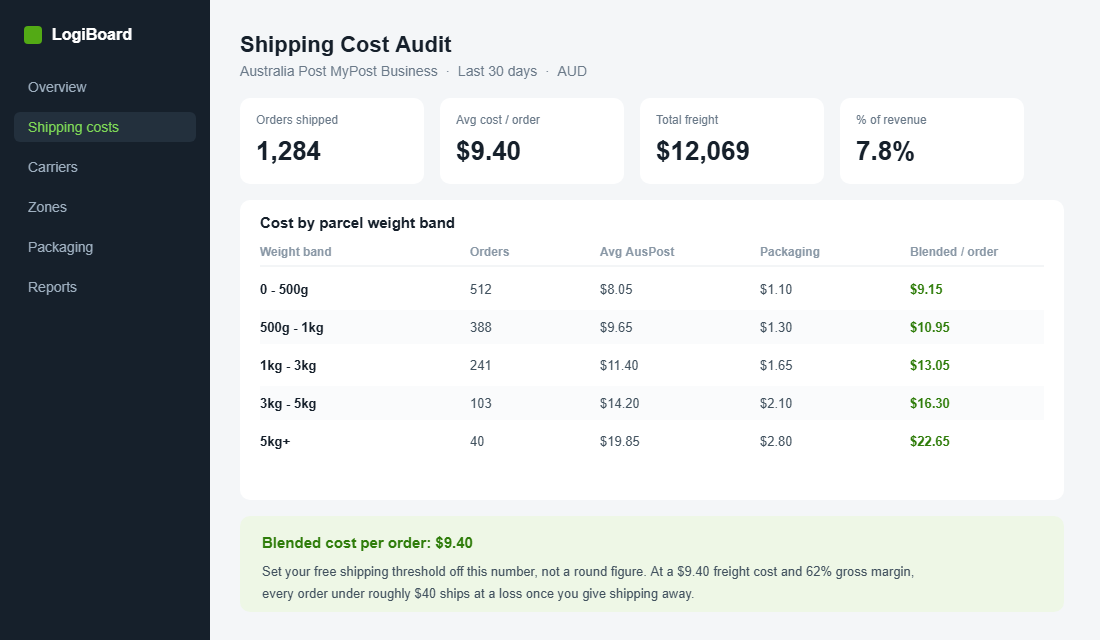Click the green LogiBoard logo square

pyautogui.click(x=33, y=34)
